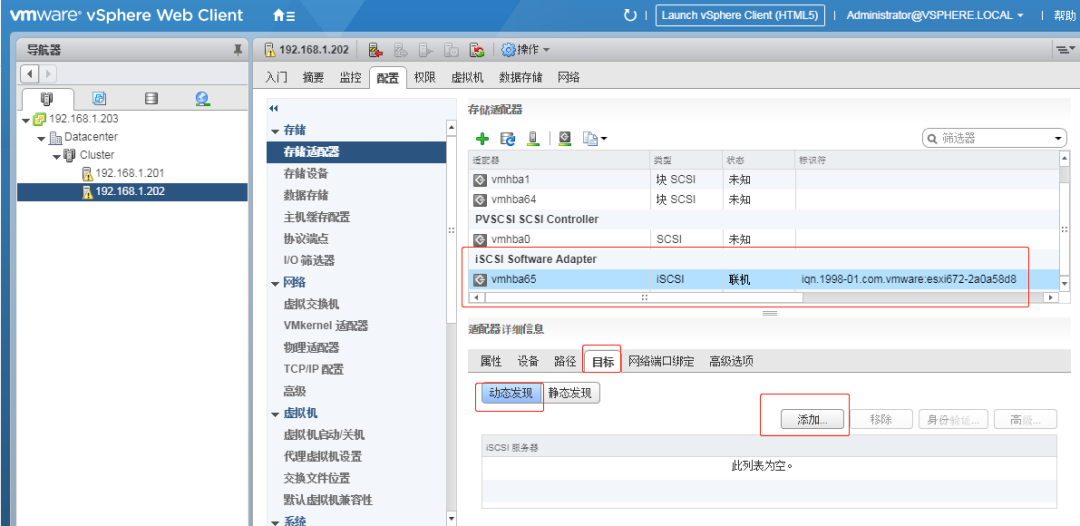The height and width of the screenshot is (526, 1080).
Task: Click side menu scroll down arrow
Action: 451,518
